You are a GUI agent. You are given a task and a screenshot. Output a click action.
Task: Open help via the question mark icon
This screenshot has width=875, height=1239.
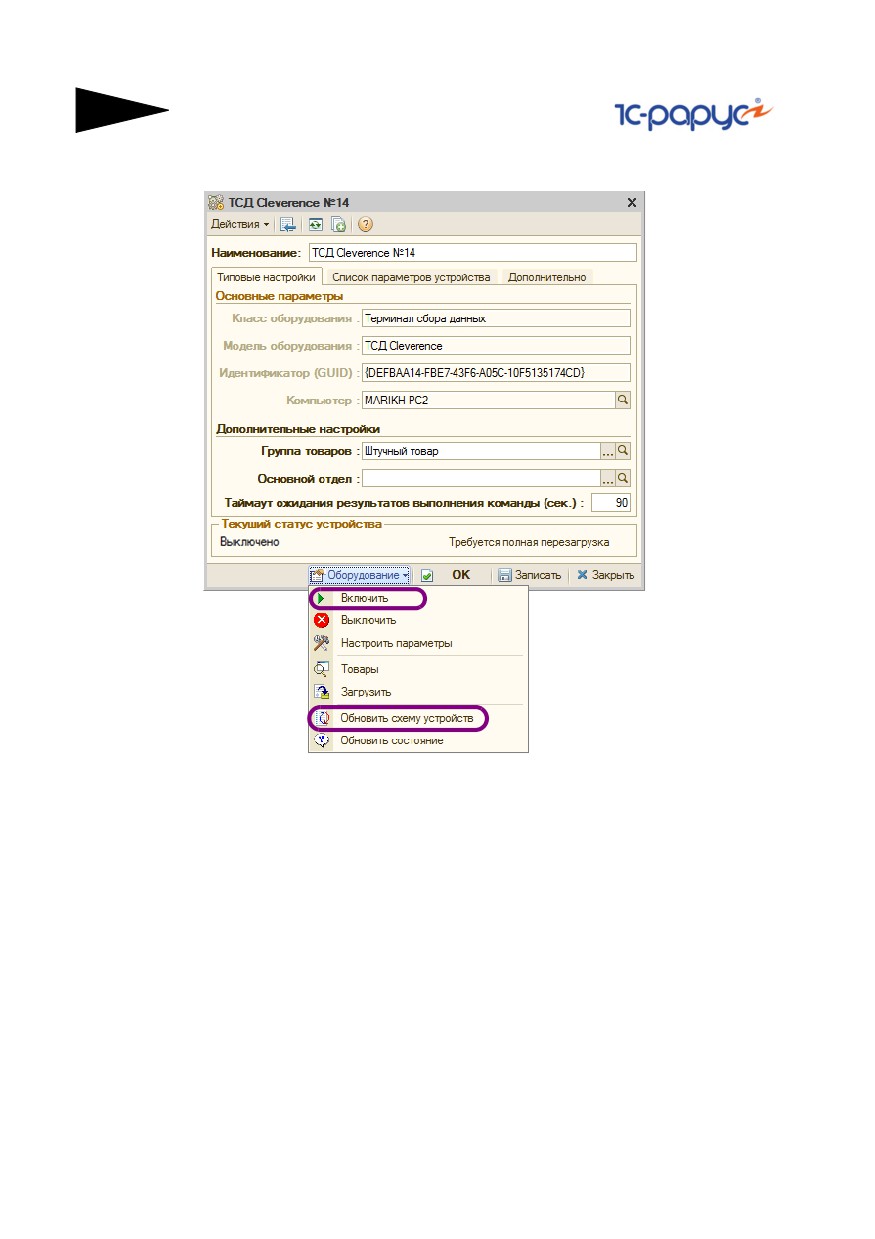(365, 224)
